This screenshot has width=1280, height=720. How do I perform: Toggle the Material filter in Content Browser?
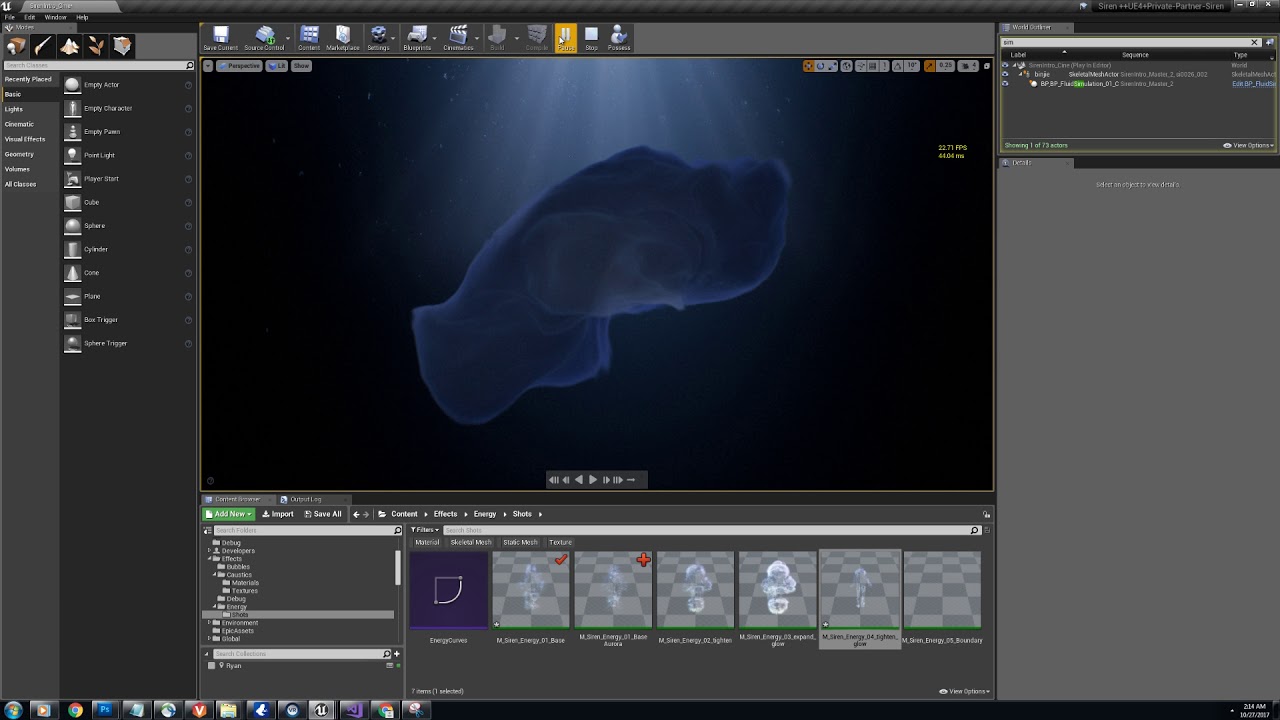click(x=427, y=542)
